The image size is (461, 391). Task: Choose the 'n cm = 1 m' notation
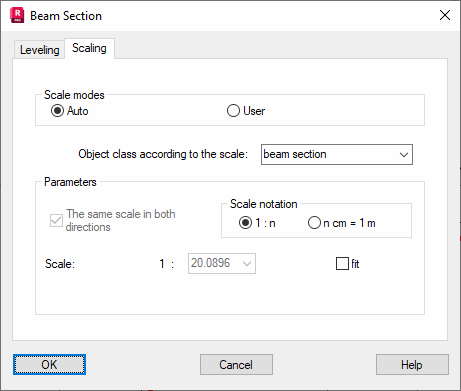[314, 223]
